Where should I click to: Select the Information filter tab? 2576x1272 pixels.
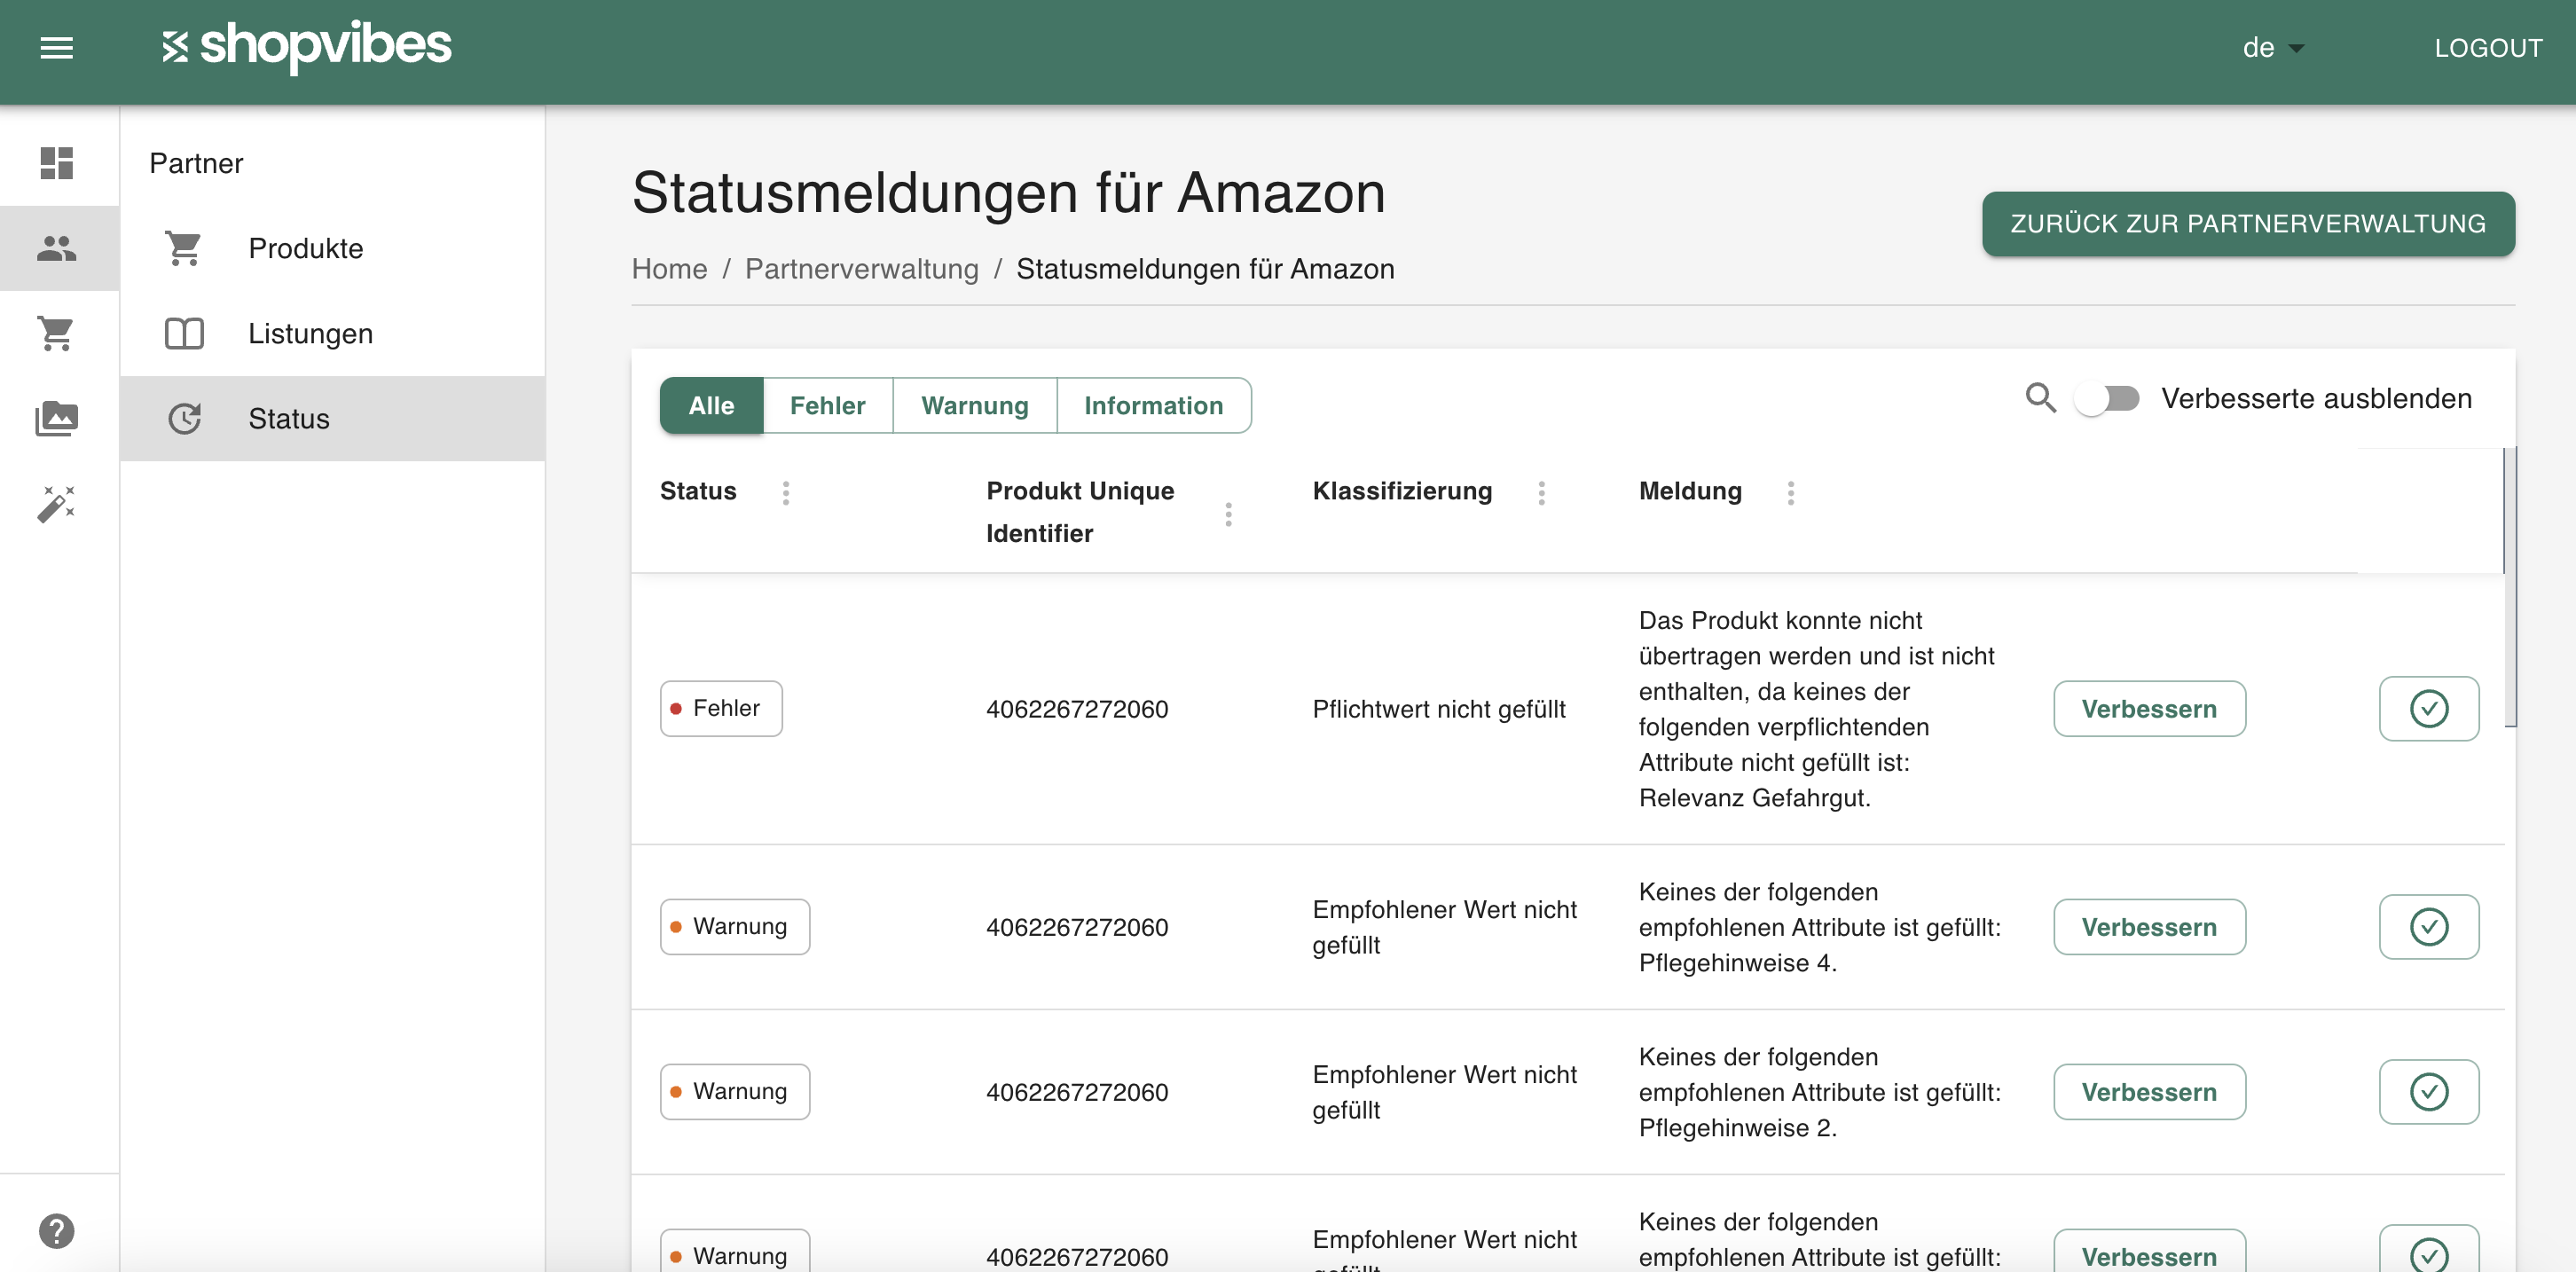[x=1154, y=405]
